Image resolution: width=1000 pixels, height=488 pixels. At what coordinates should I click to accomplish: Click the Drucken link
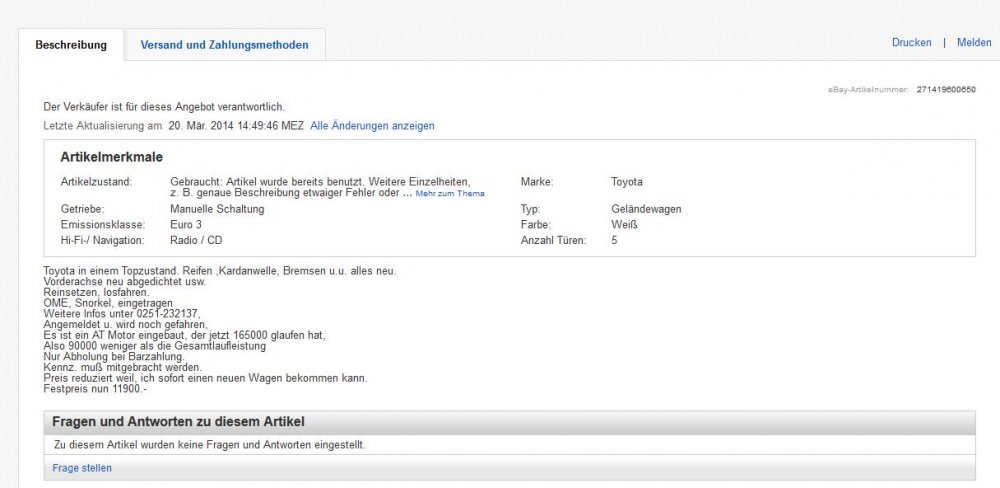[911, 42]
